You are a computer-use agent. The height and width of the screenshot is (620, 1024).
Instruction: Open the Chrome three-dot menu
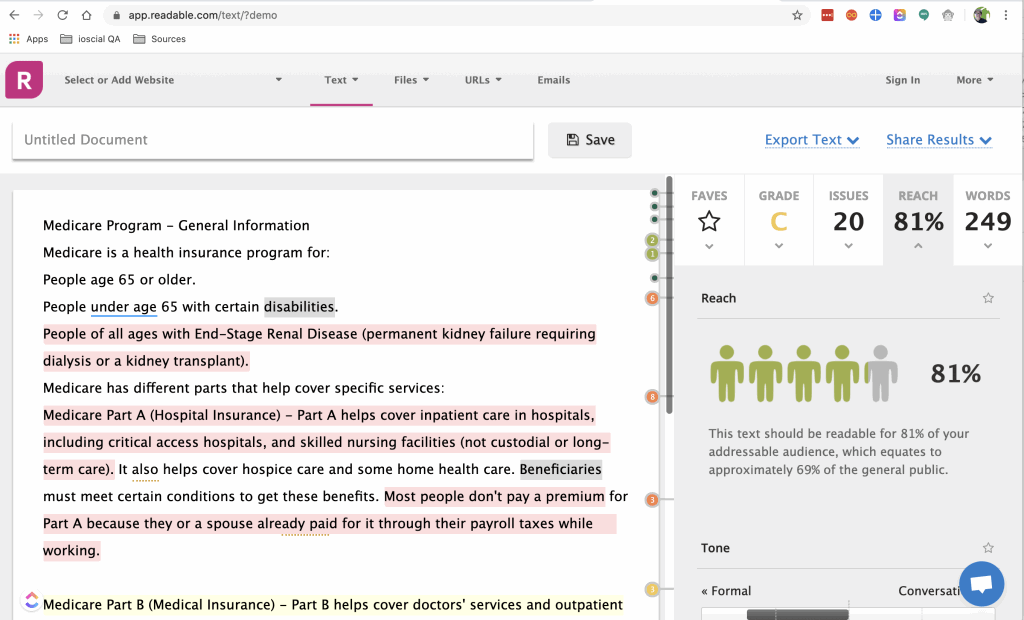pyautogui.click(x=1006, y=15)
